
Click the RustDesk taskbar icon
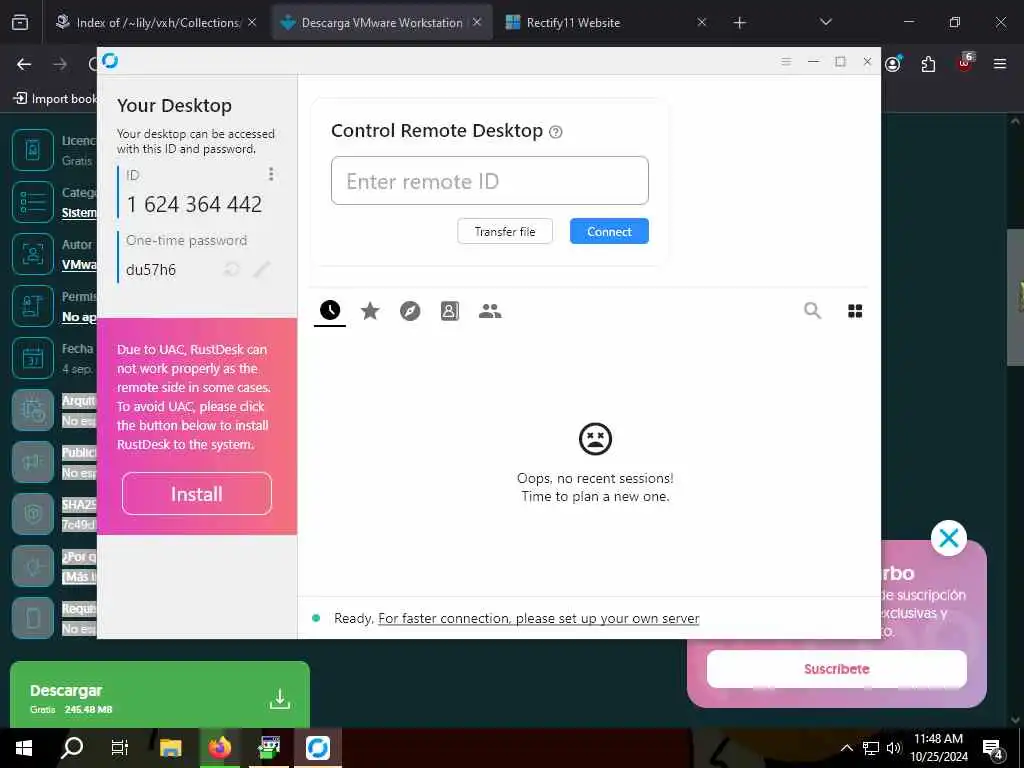tap(318, 748)
